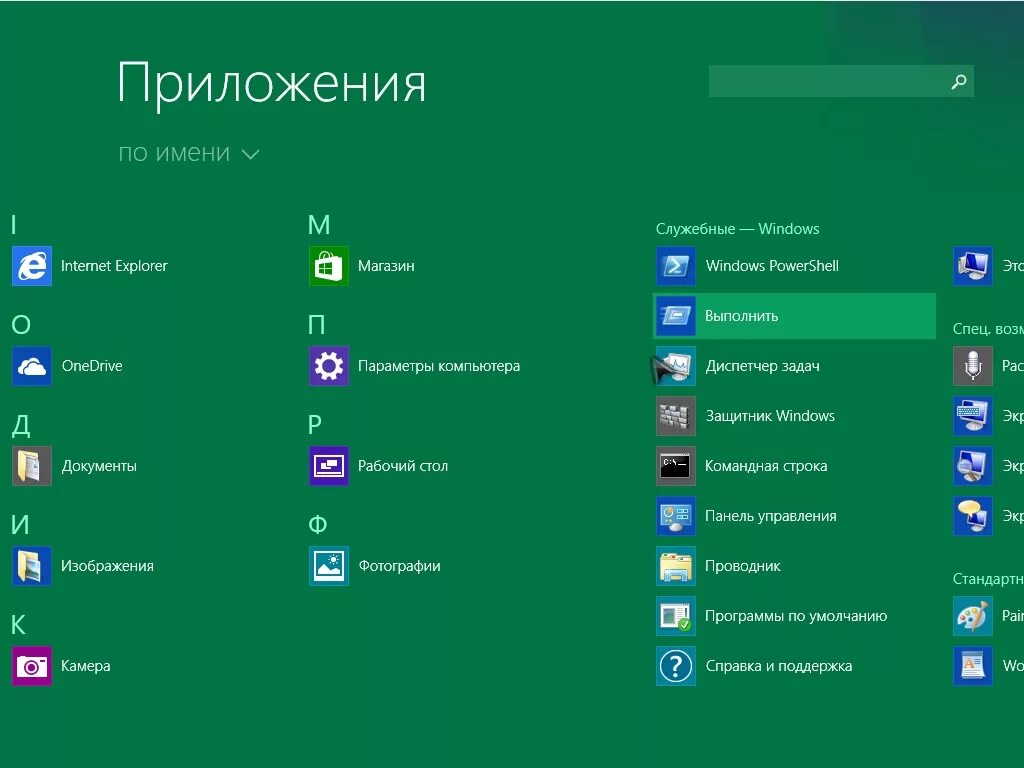1024x768 pixels.
Task: Open the Проводник file explorer icon
Action: [676, 566]
